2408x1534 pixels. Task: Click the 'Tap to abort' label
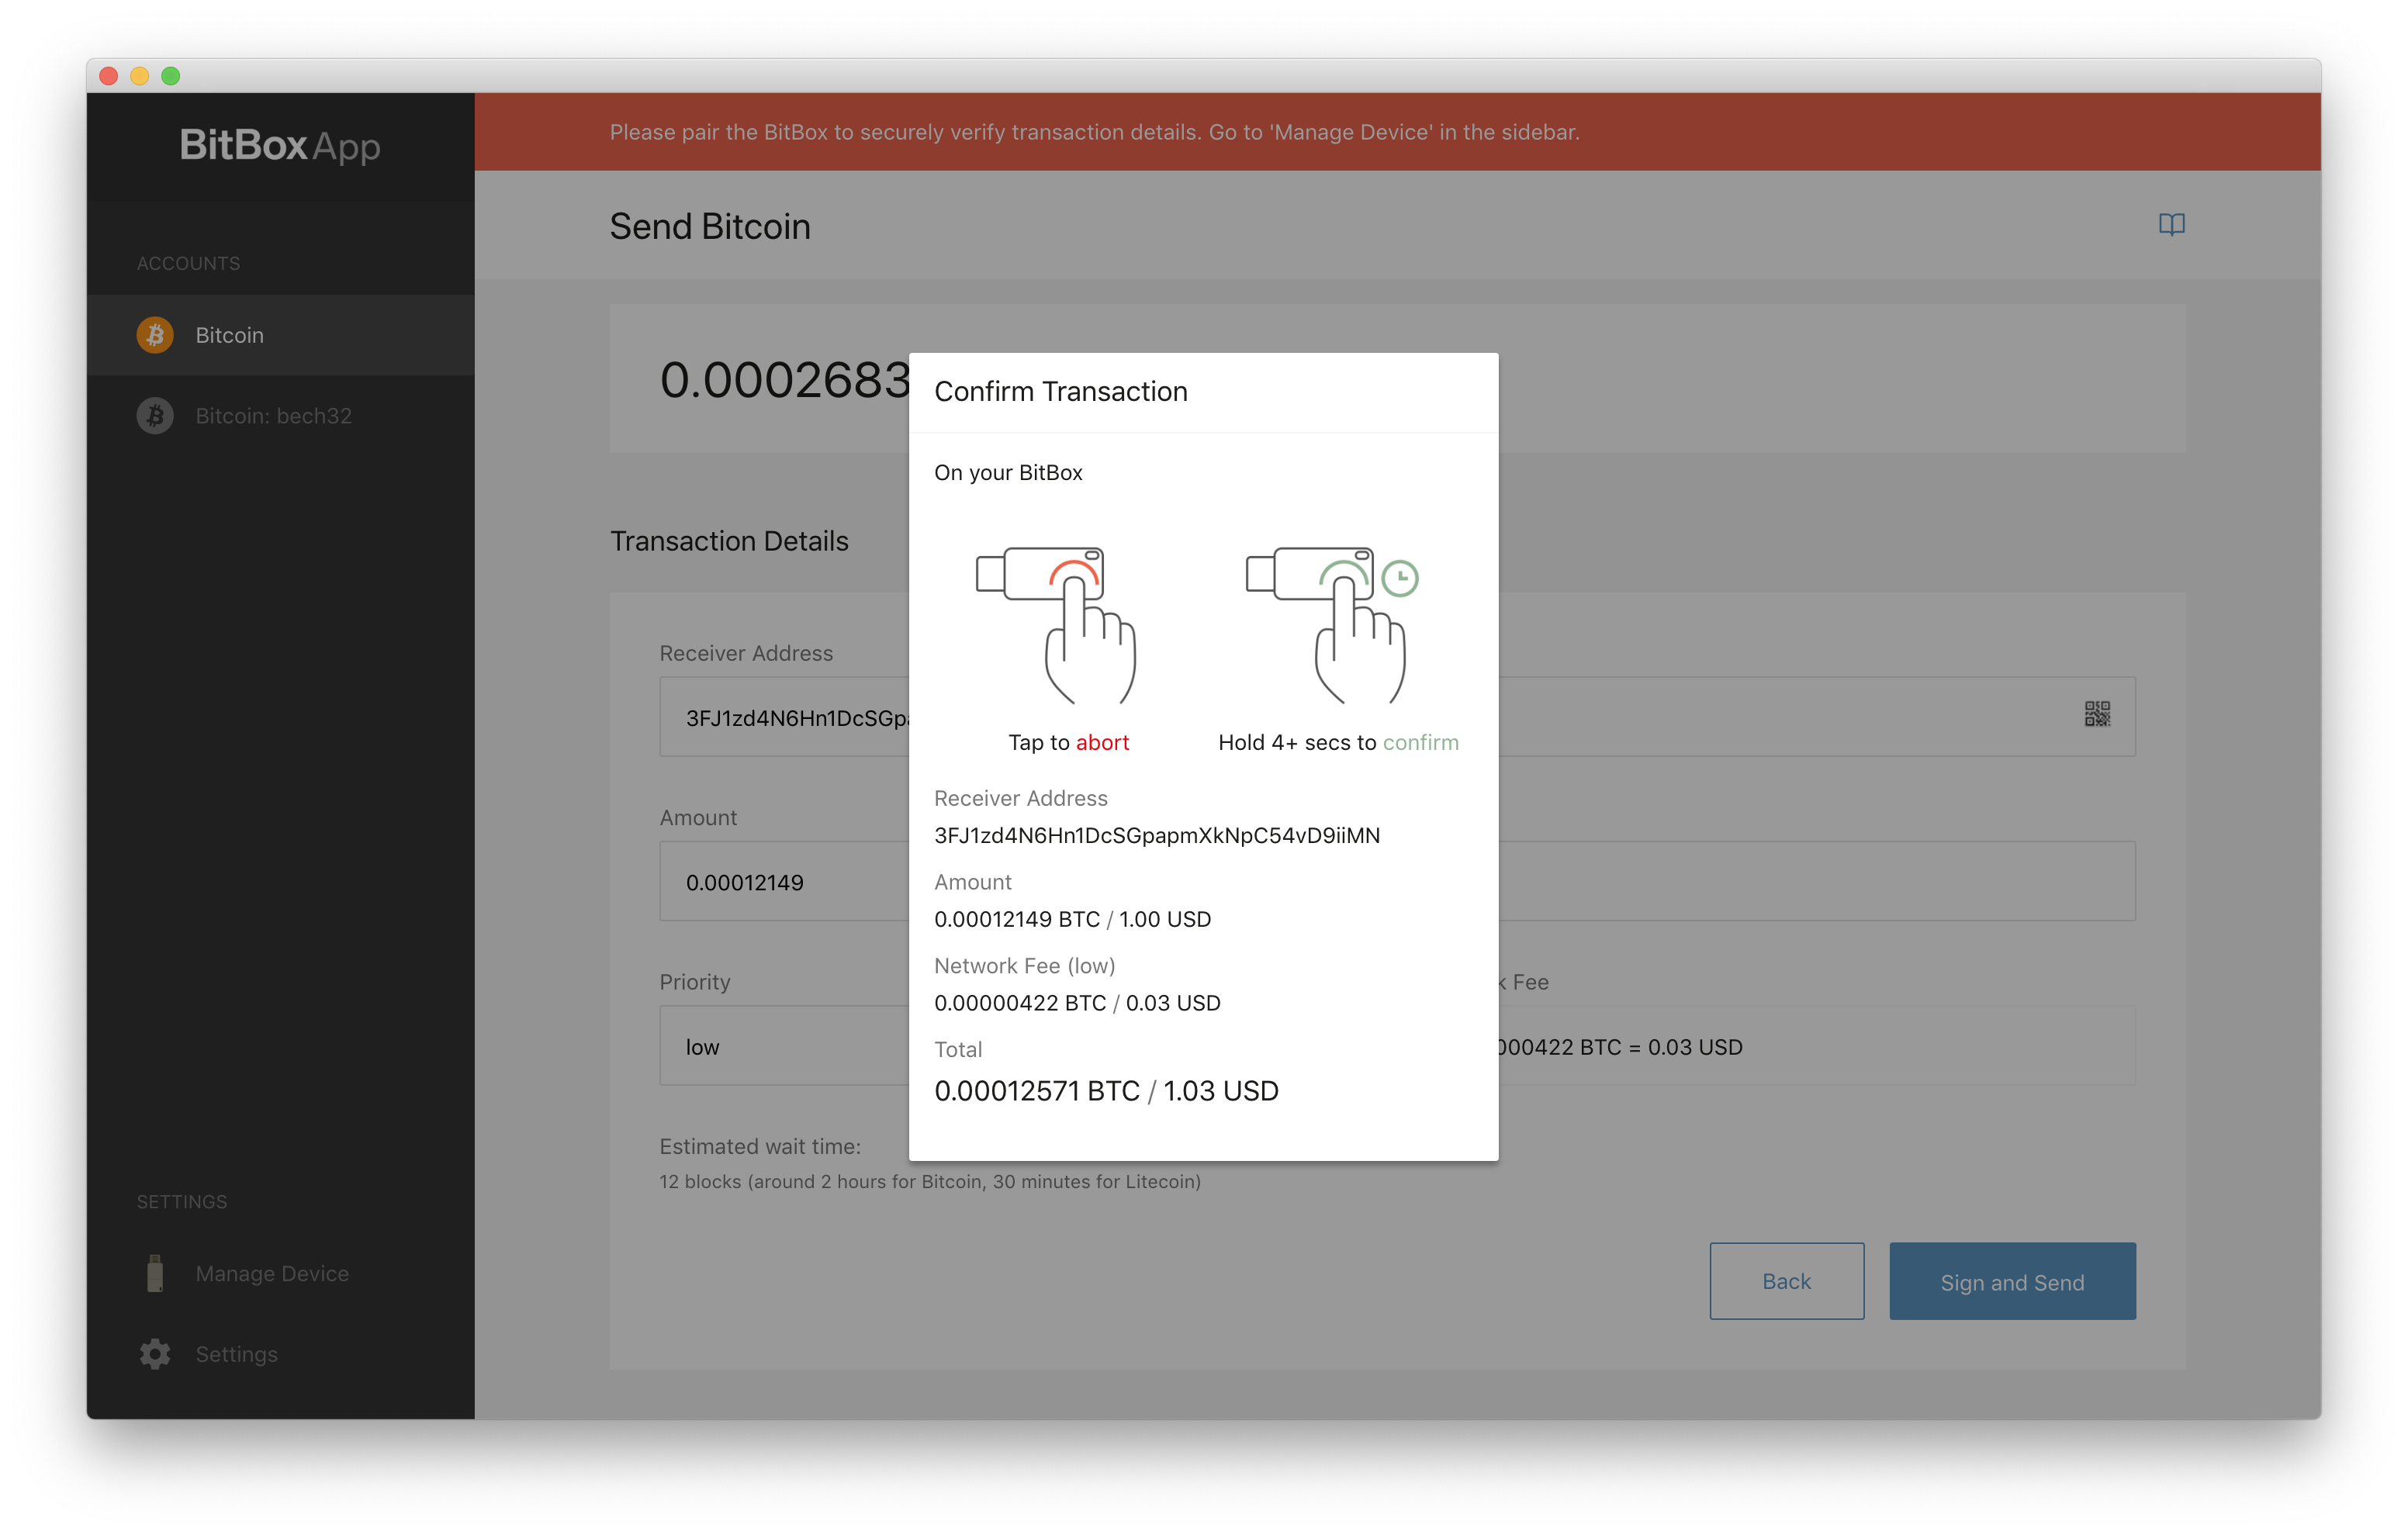click(1068, 742)
